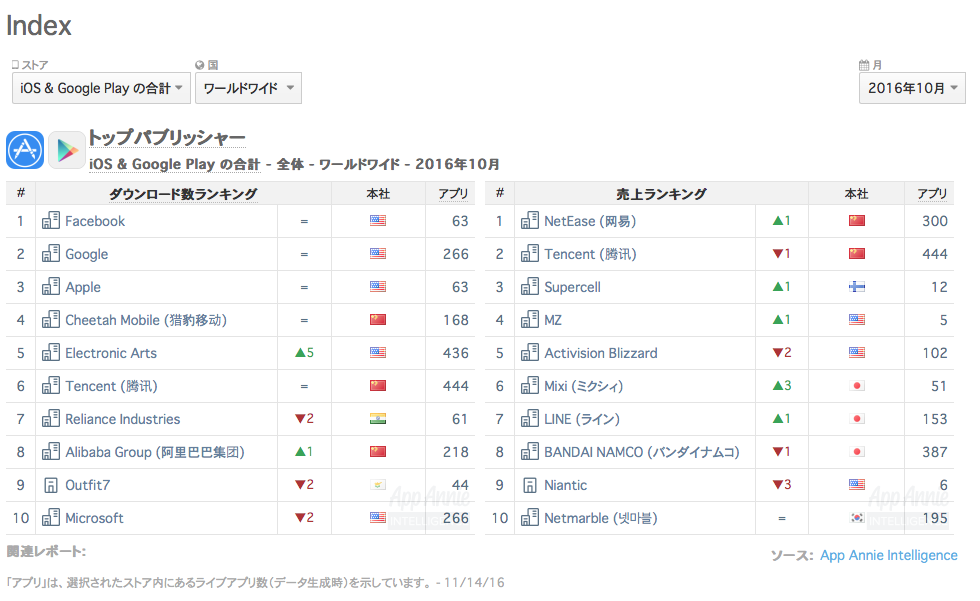980x601 pixels.
Task: Click the down 3 rank change for Niantic
Action: pyautogui.click(x=782, y=485)
